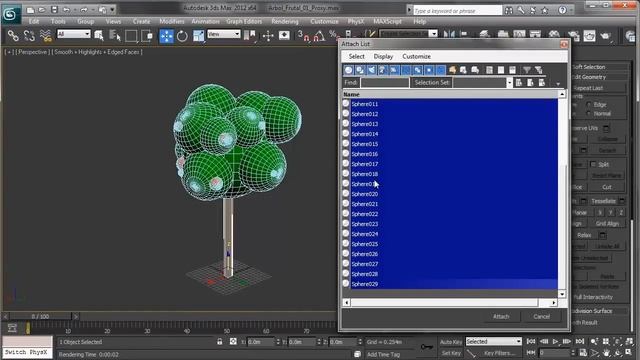Open the Modifiers menu

pos(172,21)
